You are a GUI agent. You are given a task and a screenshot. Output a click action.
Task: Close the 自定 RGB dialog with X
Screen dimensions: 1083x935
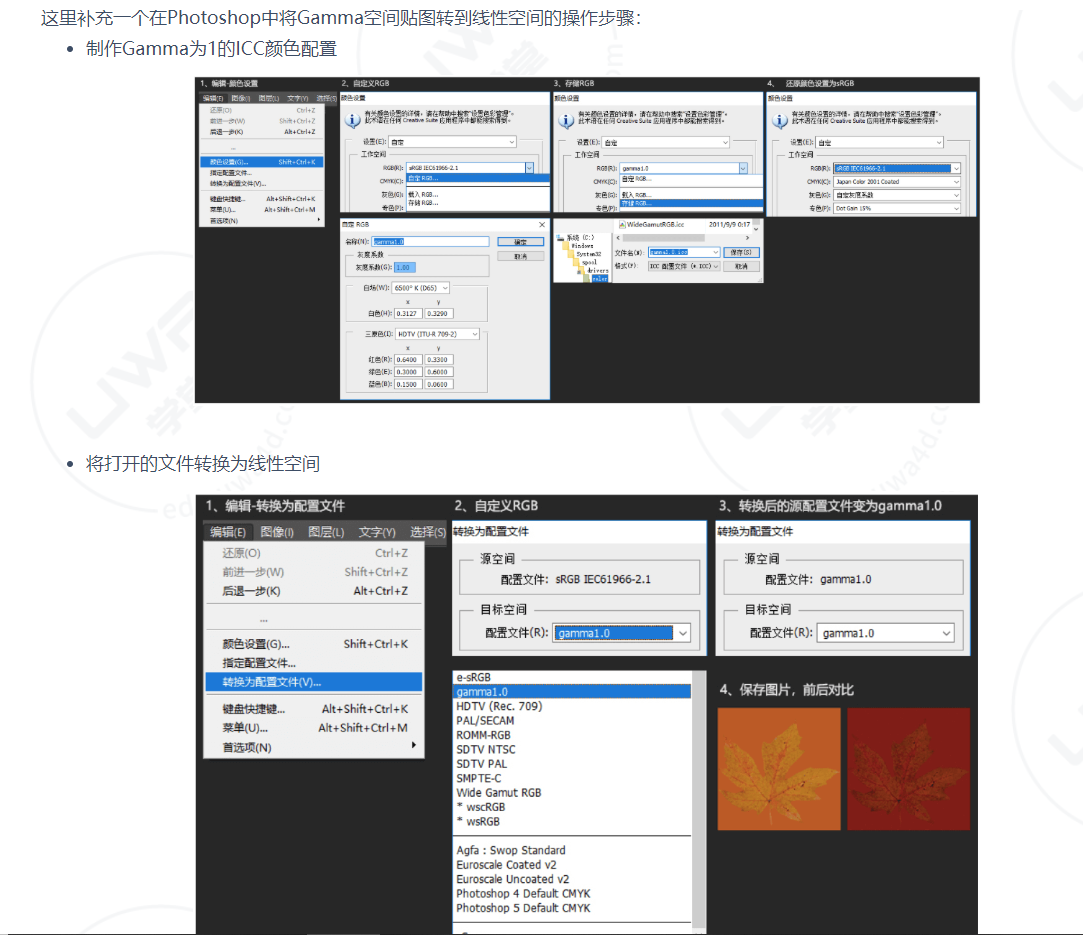click(x=542, y=224)
